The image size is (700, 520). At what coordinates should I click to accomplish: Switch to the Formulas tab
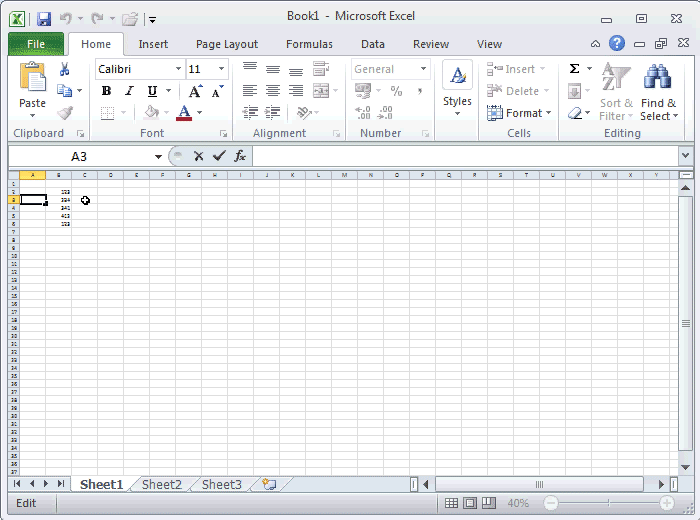point(309,44)
